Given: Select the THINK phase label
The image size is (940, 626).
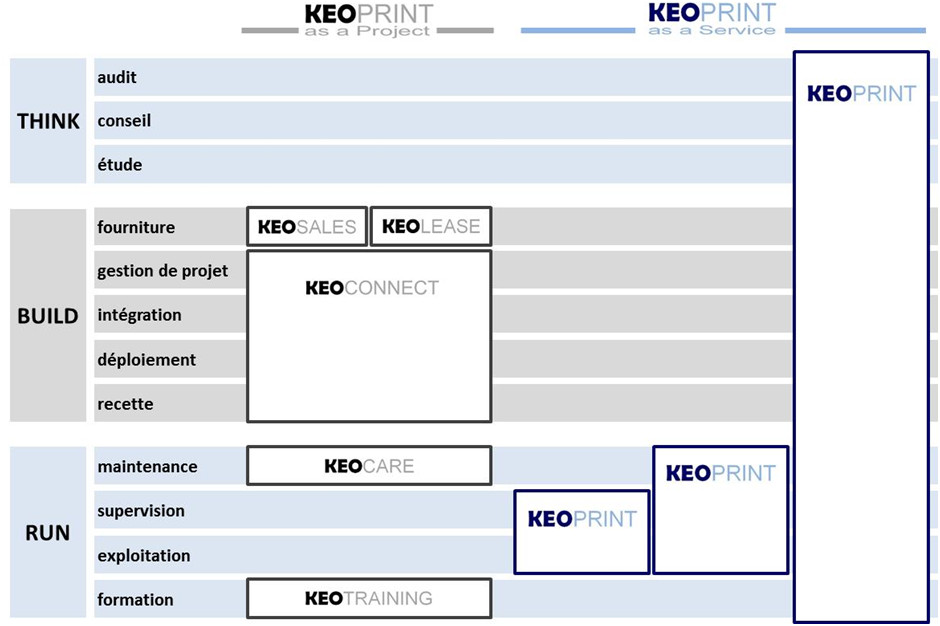Looking at the screenshot, I should click(x=48, y=121).
